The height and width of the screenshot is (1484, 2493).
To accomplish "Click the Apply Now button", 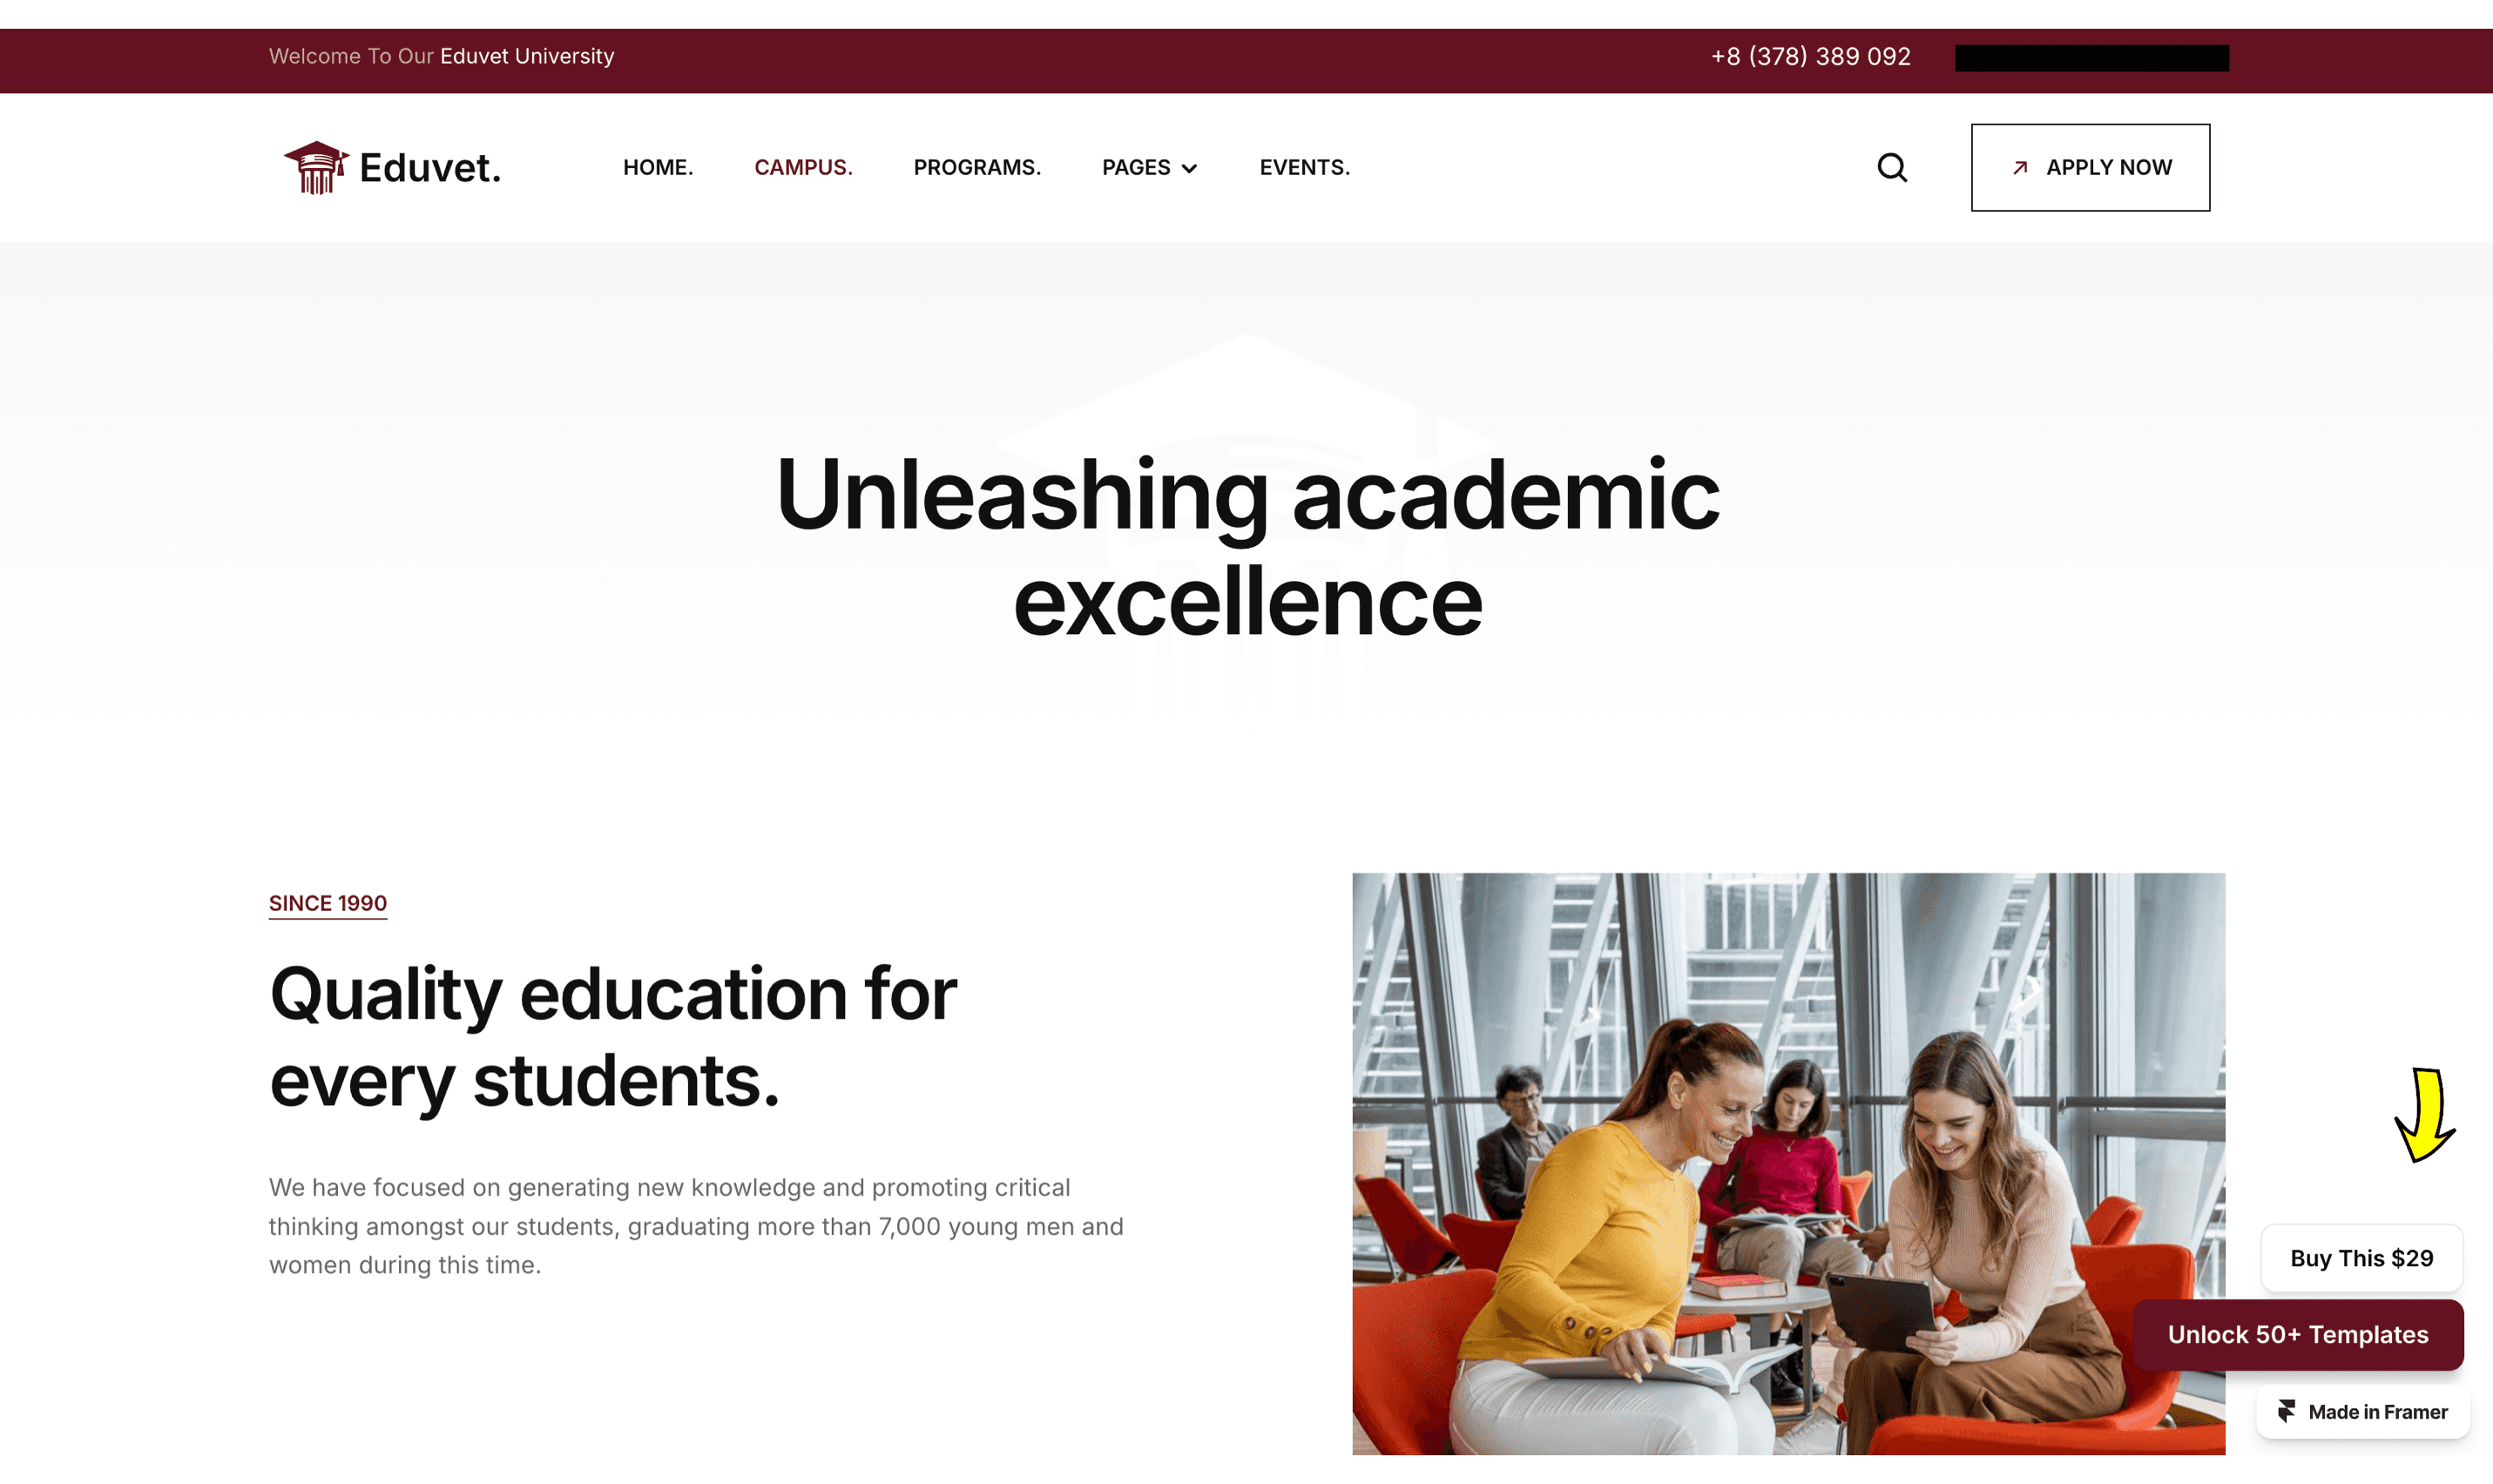I will point(2090,168).
